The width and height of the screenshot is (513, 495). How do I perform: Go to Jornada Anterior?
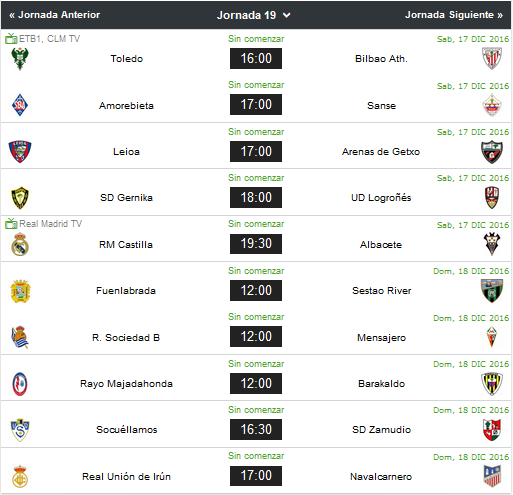tap(55, 15)
